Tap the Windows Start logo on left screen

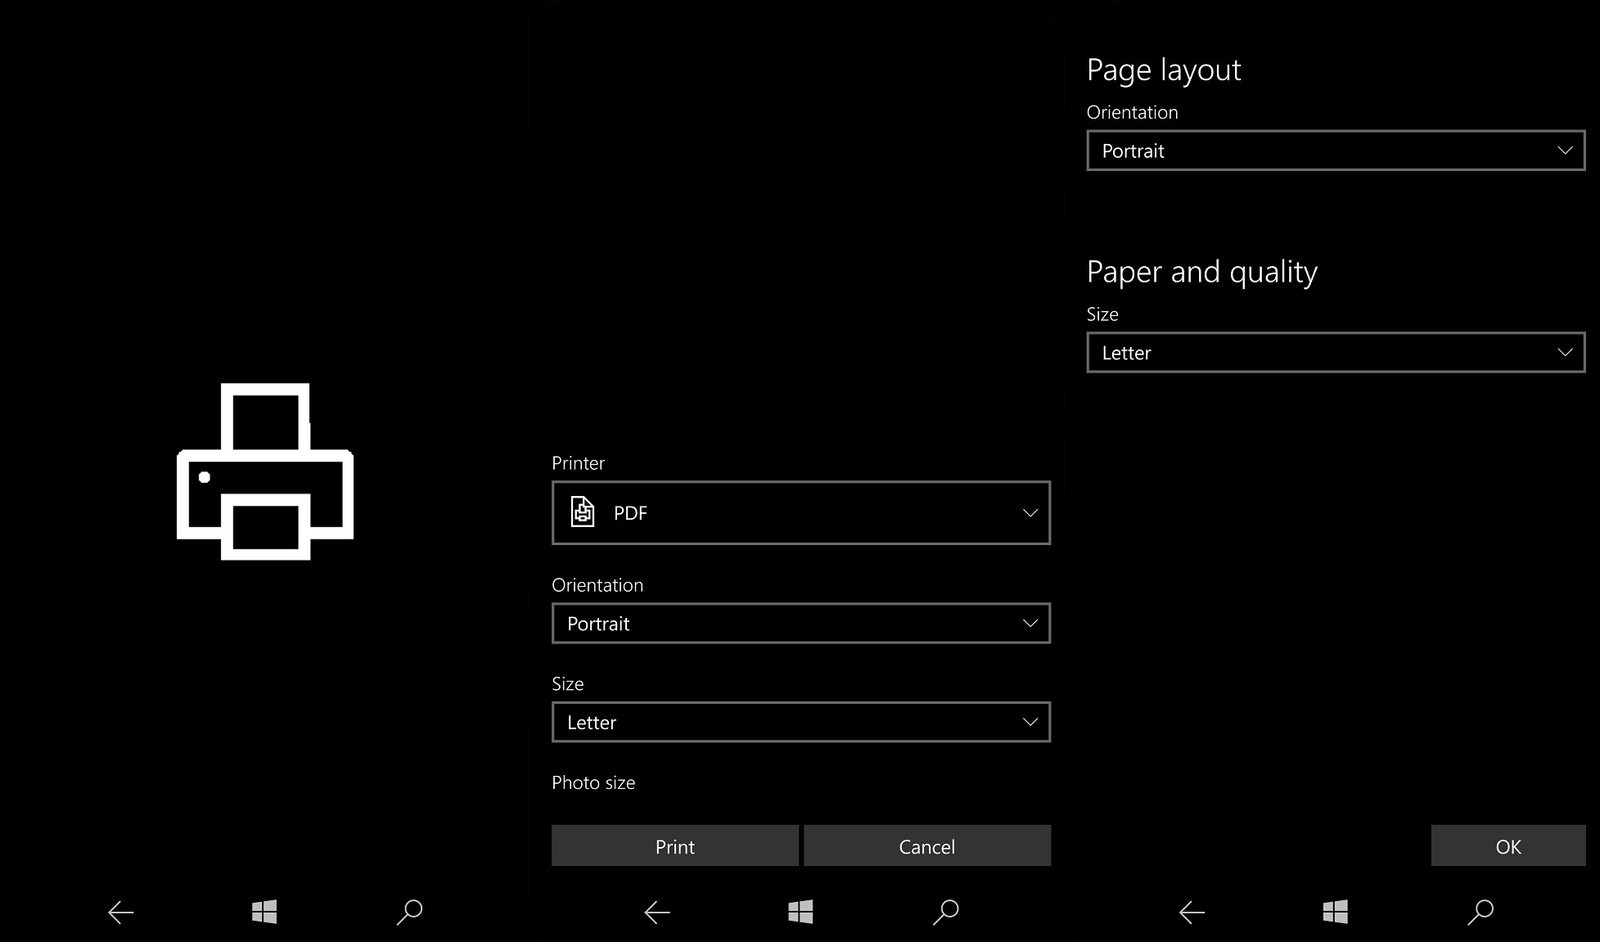pos(264,911)
